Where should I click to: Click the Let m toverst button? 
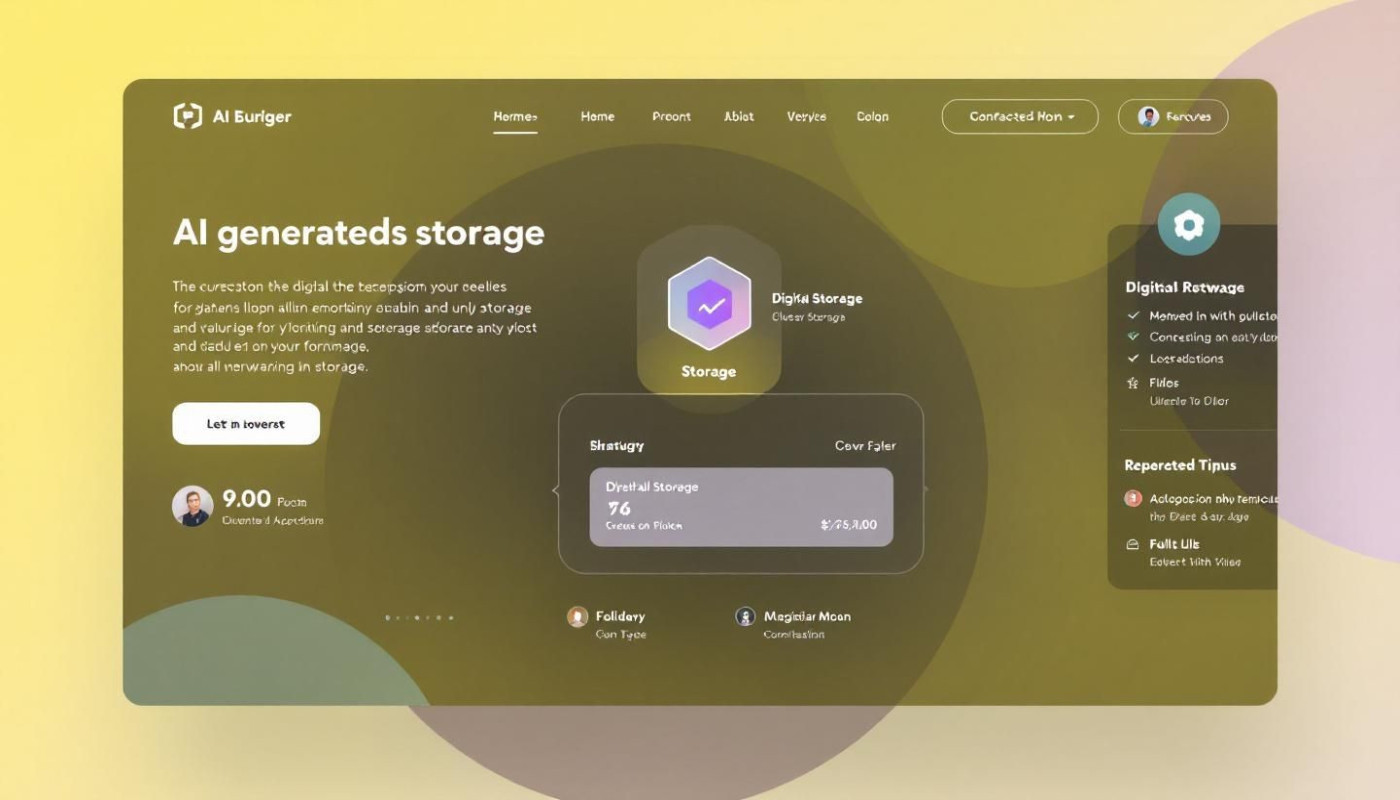(246, 424)
